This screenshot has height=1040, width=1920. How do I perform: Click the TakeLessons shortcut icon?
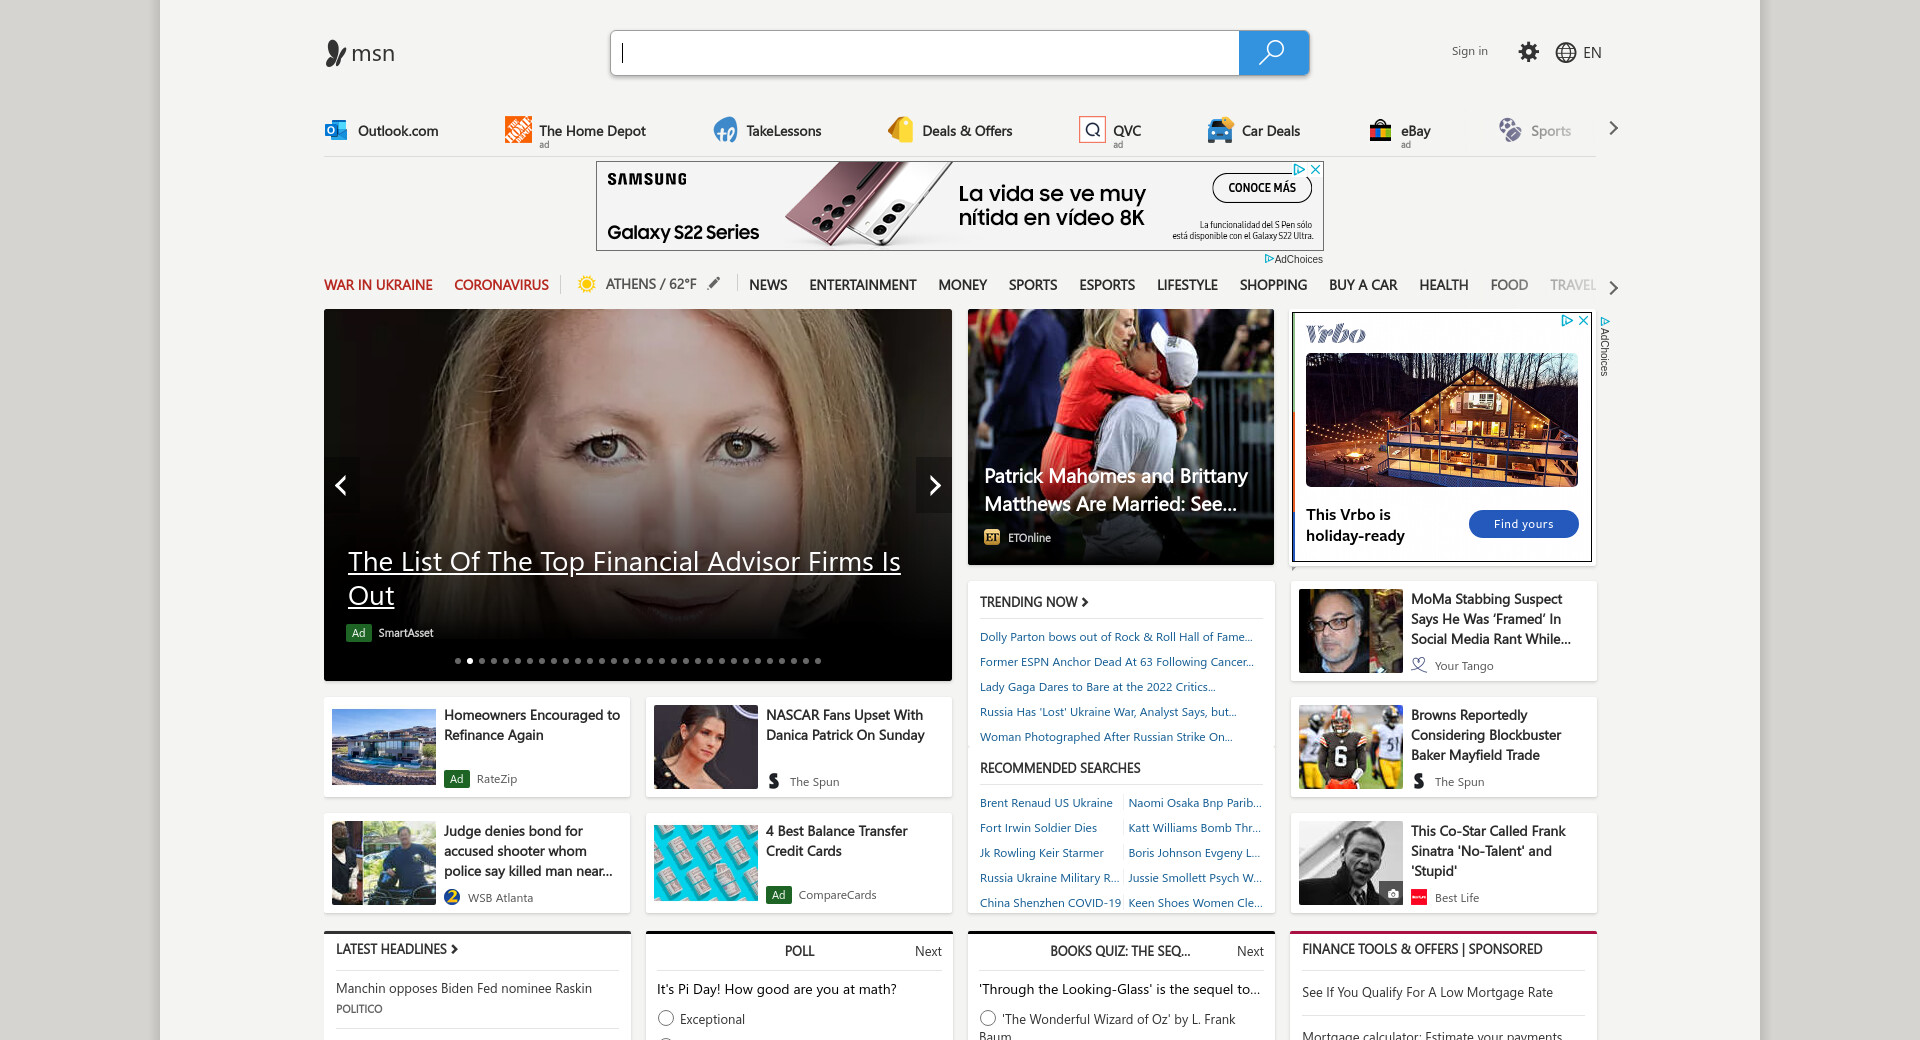725,130
